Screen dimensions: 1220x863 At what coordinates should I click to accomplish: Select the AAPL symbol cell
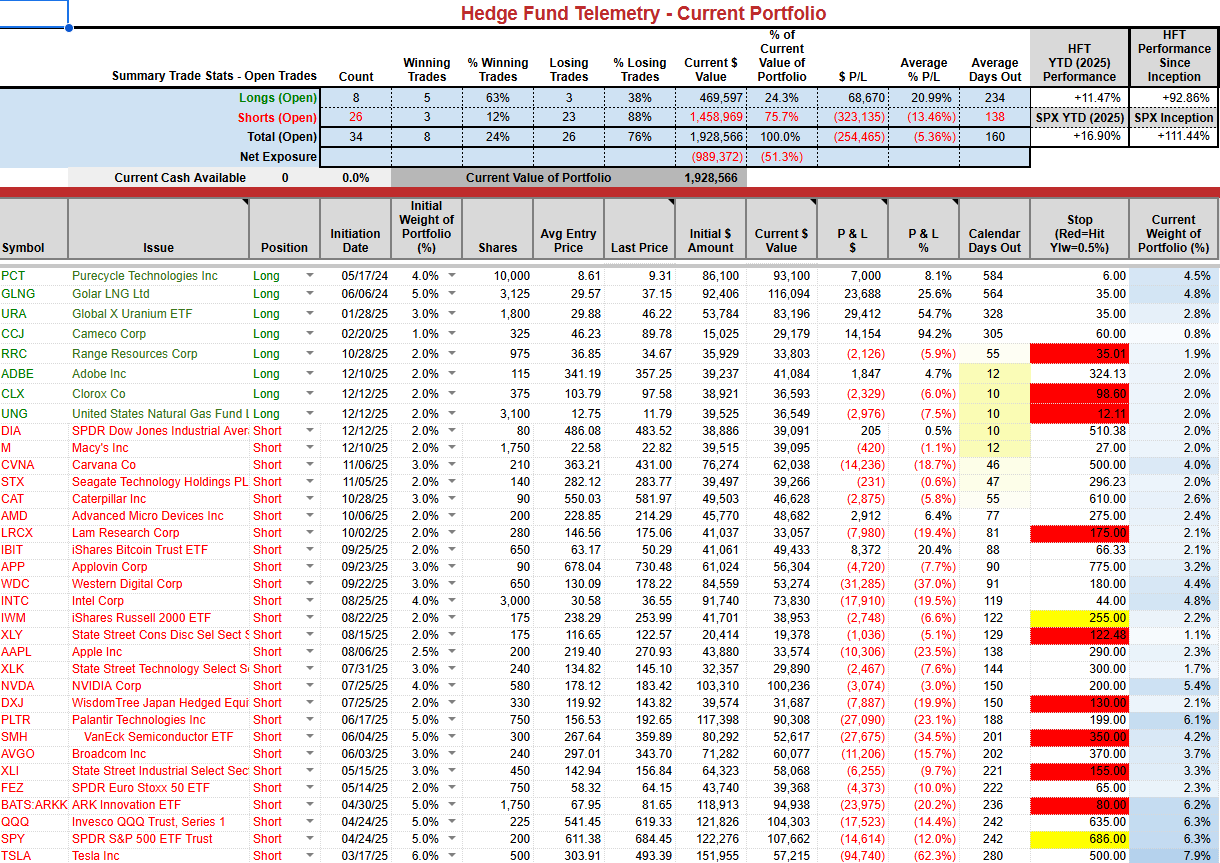pyautogui.click(x=34, y=652)
